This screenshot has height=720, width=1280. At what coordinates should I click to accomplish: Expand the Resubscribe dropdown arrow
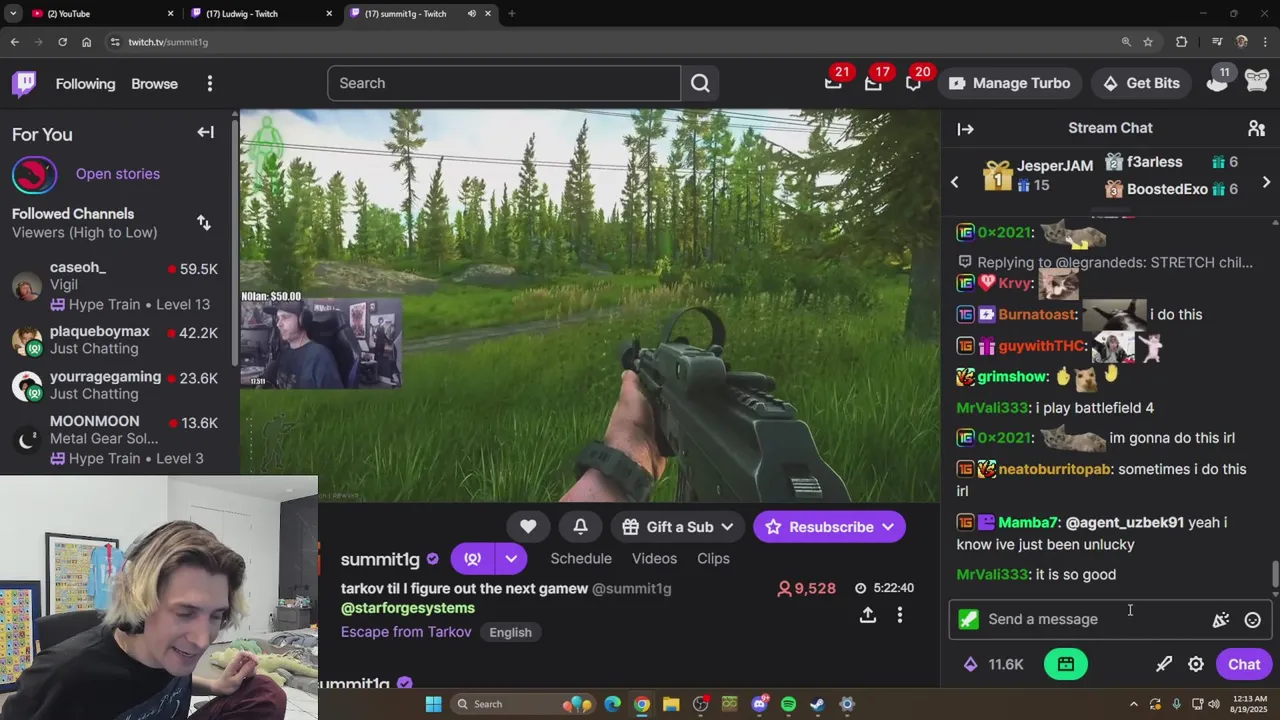(888, 527)
